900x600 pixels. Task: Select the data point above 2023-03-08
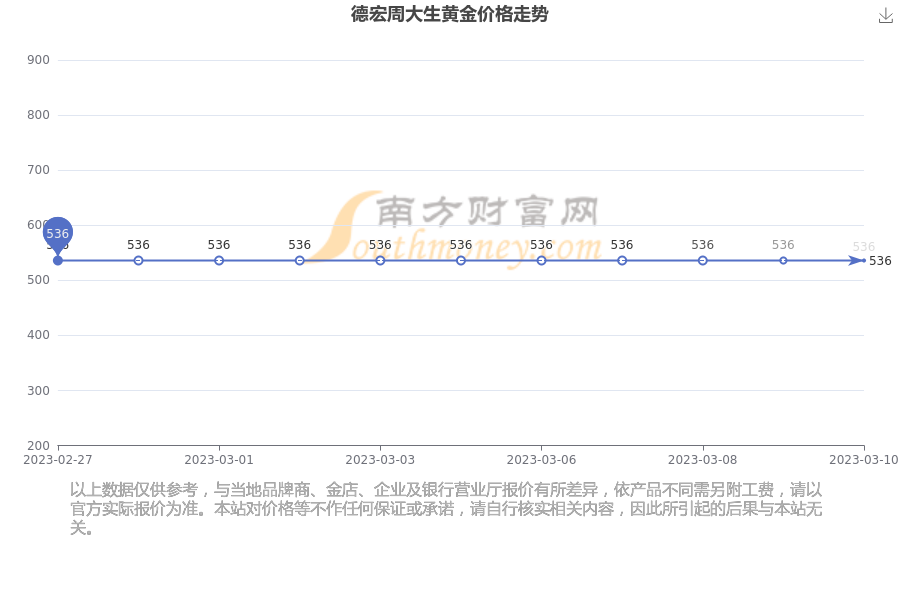tap(703, 261)
